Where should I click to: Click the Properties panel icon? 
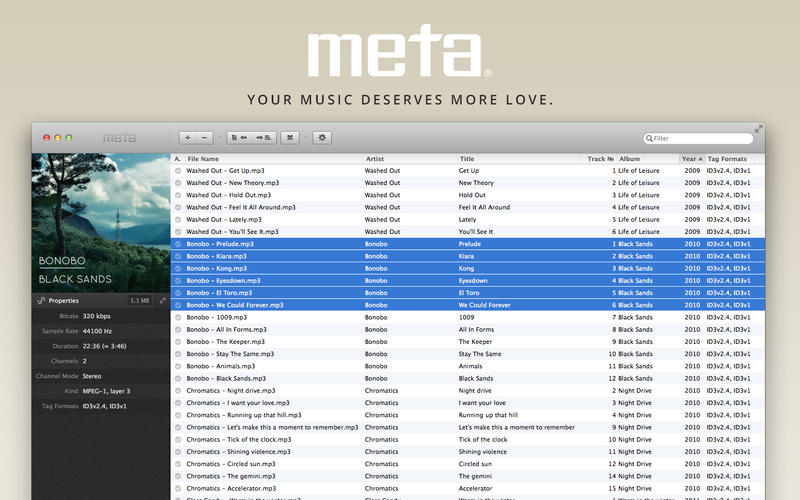coord(41,300)
